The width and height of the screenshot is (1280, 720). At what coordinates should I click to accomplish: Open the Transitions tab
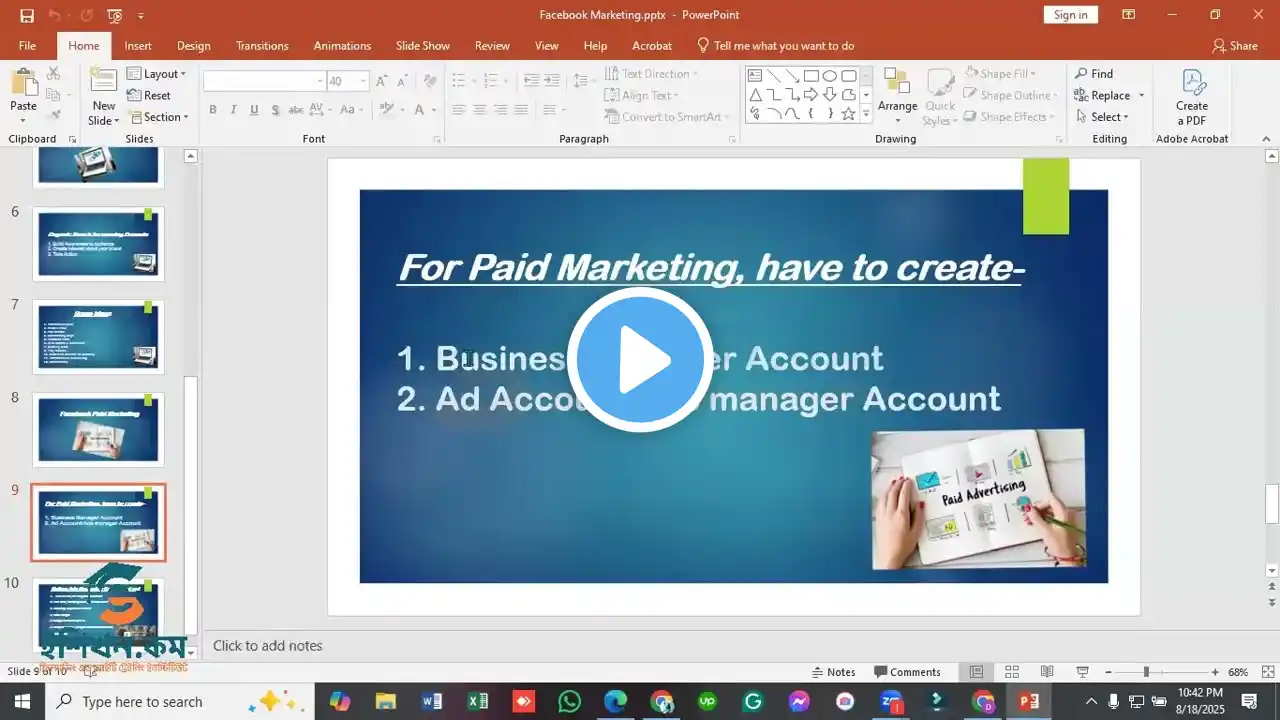pos(262,46)
